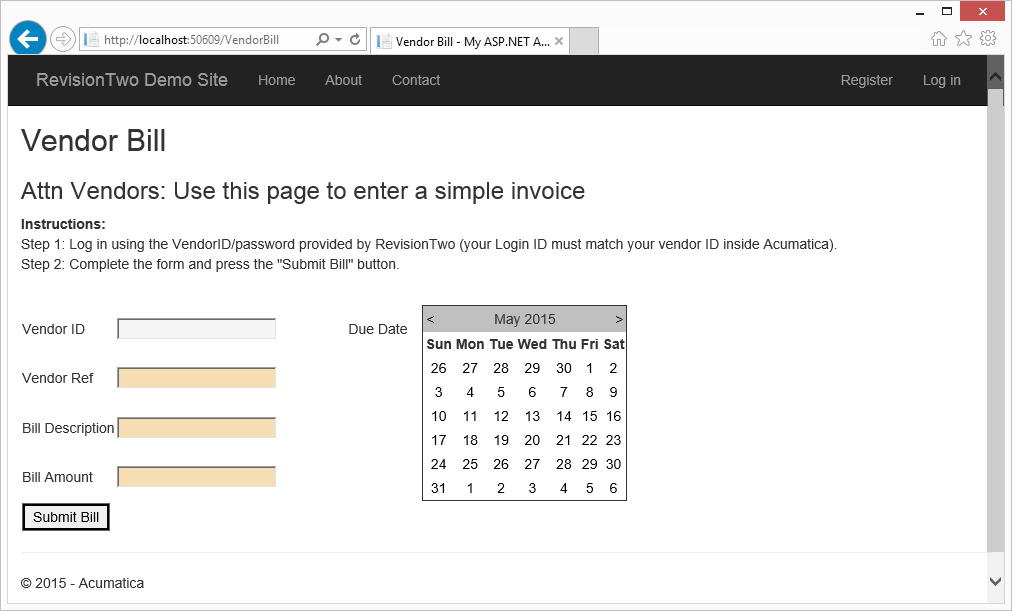Click the Register link
The height and width of the screenshot is (611, 1012).
click(x=866, y=80)
